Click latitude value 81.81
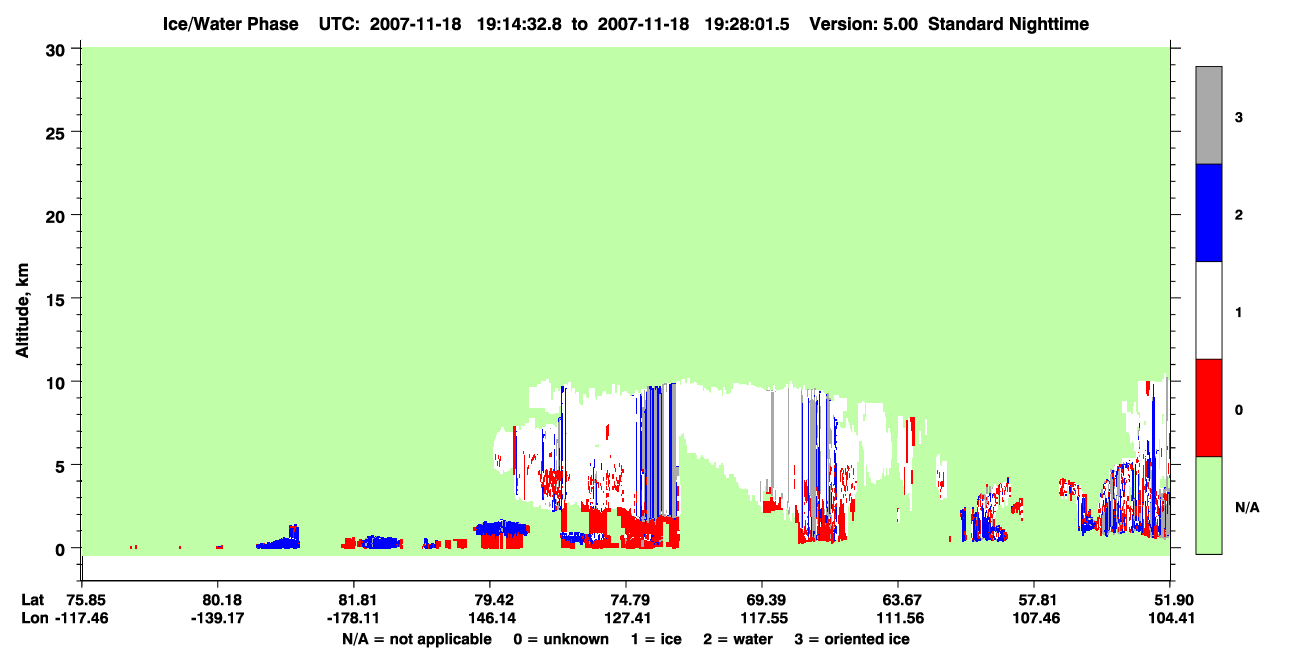This screenshot has height=667, width=1300. (354, 600)
